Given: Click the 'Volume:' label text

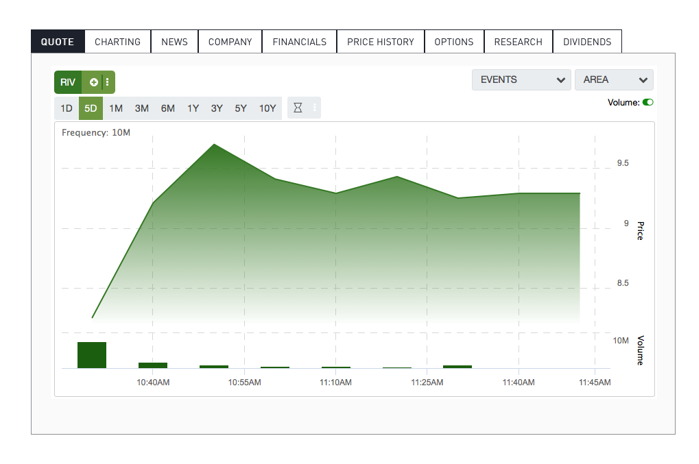Looking at the screenshot, I should pyautogui.click(x=623, y=103).
